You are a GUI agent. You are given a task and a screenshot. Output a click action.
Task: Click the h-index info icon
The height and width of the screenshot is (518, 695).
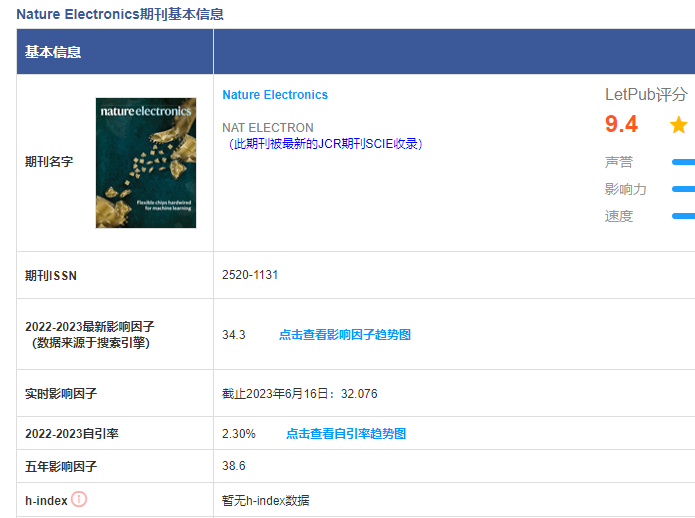(79, 499)
